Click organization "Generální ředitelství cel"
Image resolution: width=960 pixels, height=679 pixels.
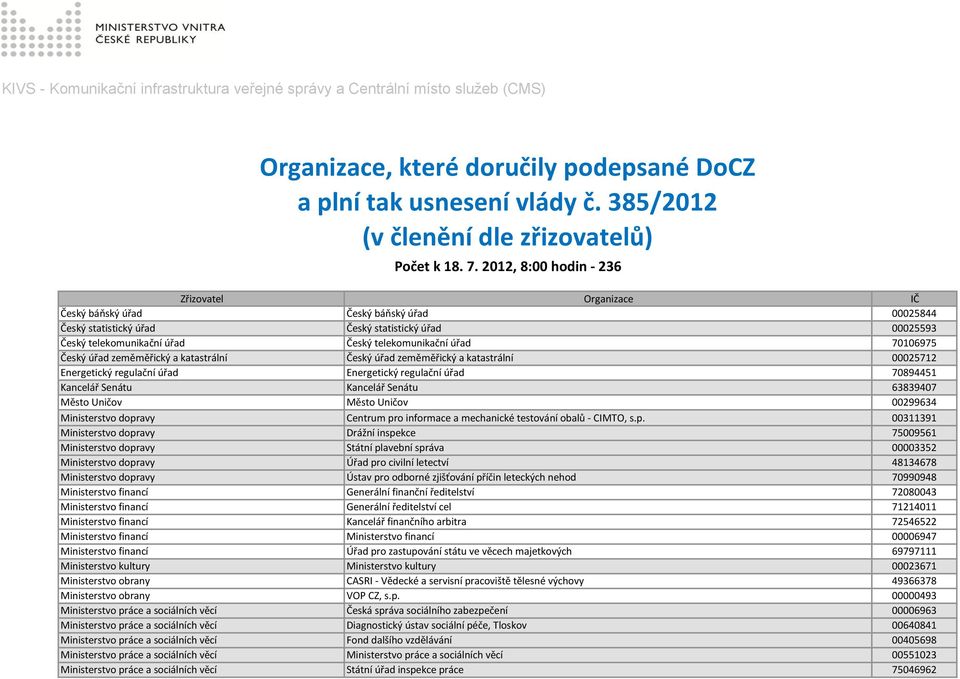tap(399, 507)
